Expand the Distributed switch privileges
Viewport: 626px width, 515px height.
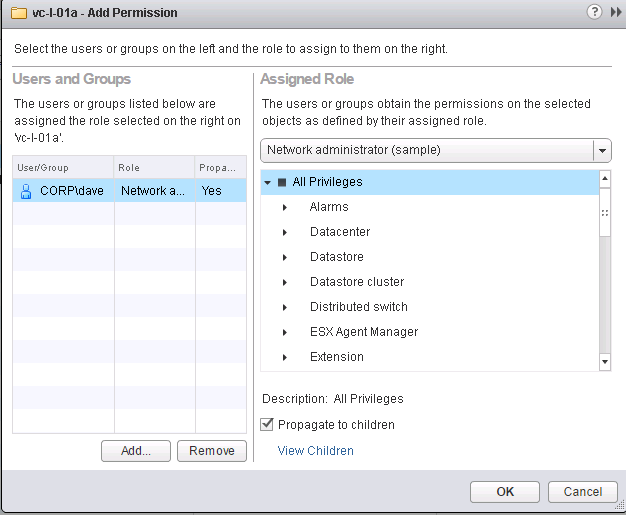285,307
